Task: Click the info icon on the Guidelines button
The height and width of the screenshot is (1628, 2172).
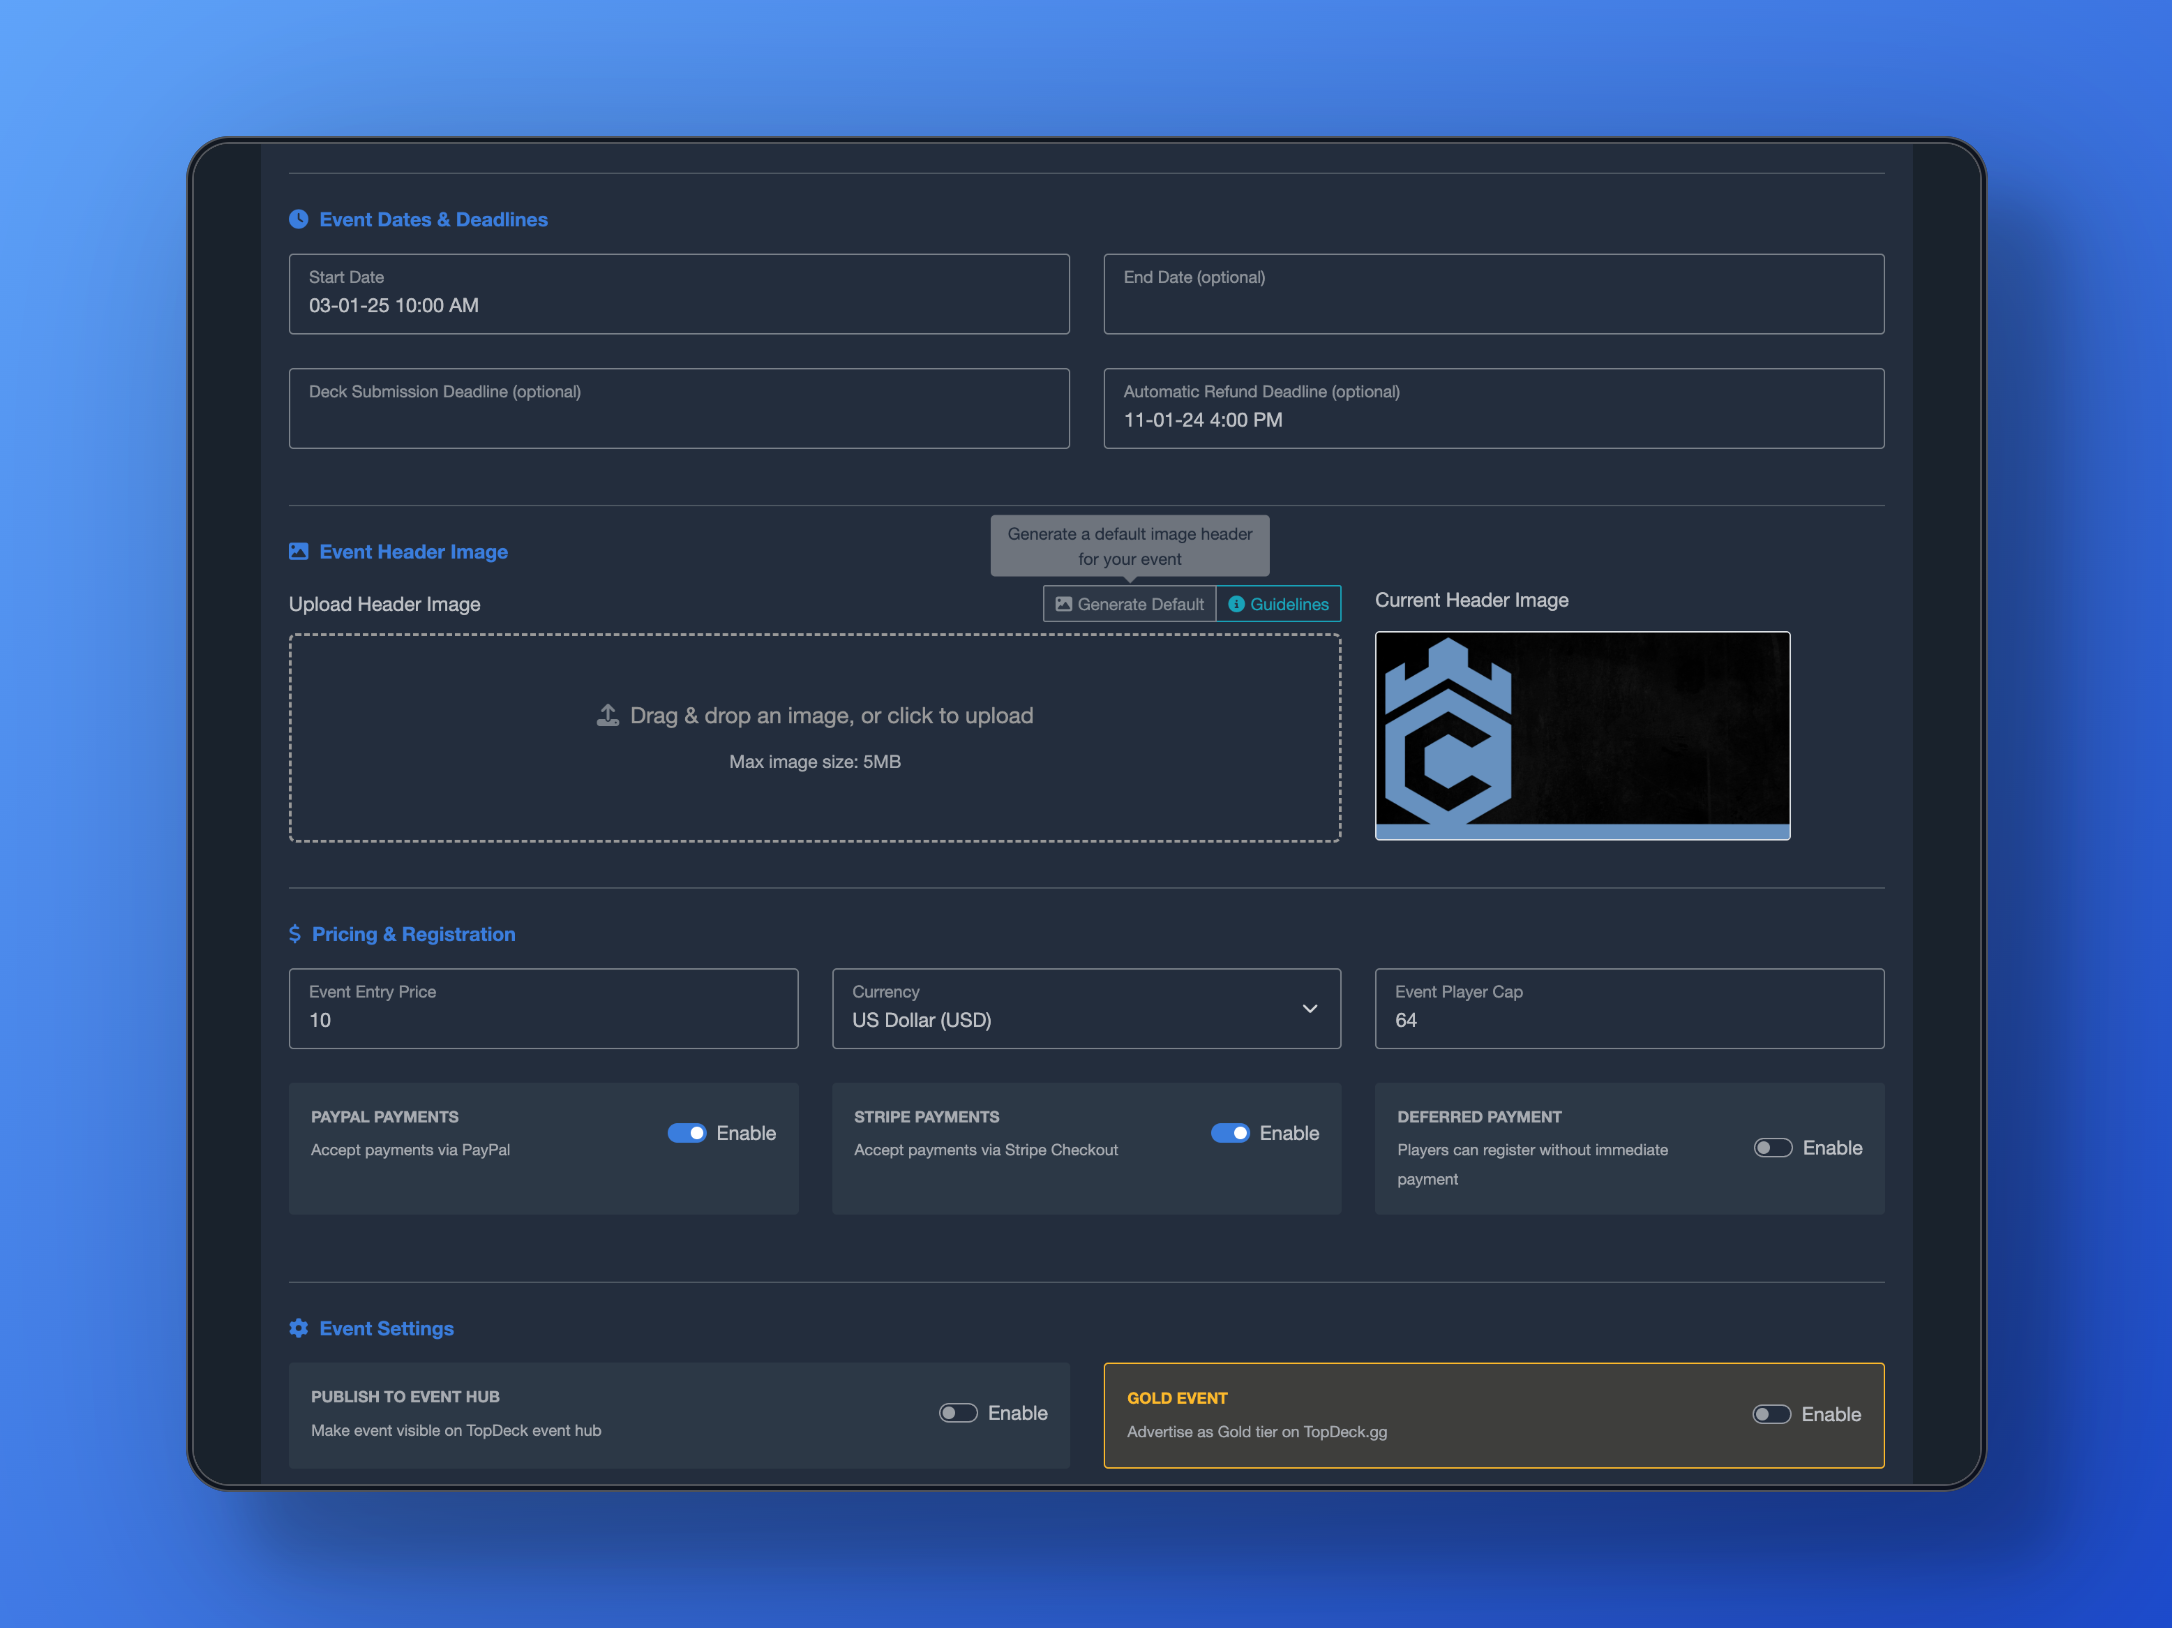Action: pos(1236,604)
